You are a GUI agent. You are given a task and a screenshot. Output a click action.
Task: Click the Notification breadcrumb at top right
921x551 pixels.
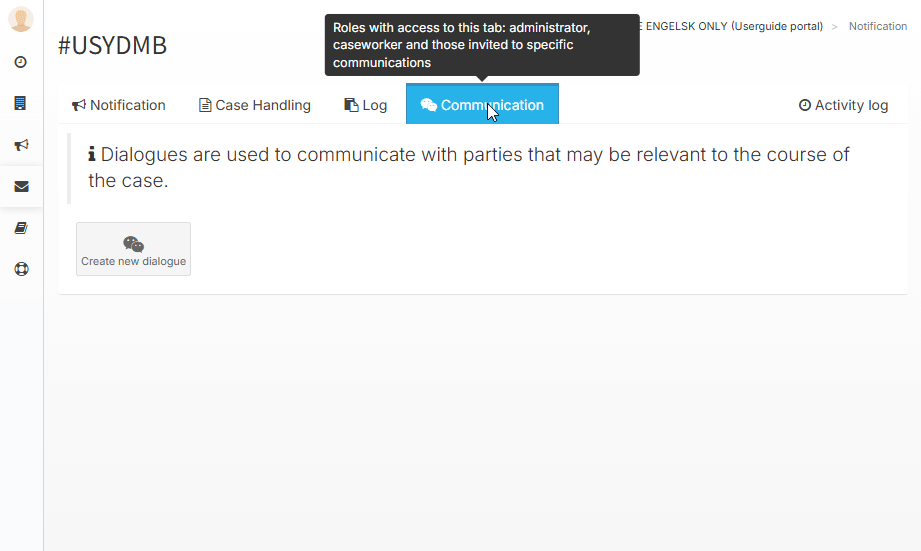[x=877, y=27]
